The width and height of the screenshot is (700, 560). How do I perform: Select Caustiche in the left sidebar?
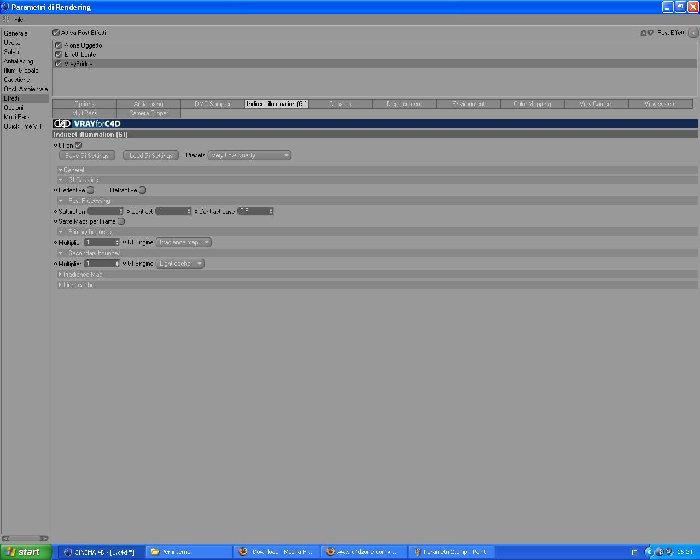coord(17,80)
